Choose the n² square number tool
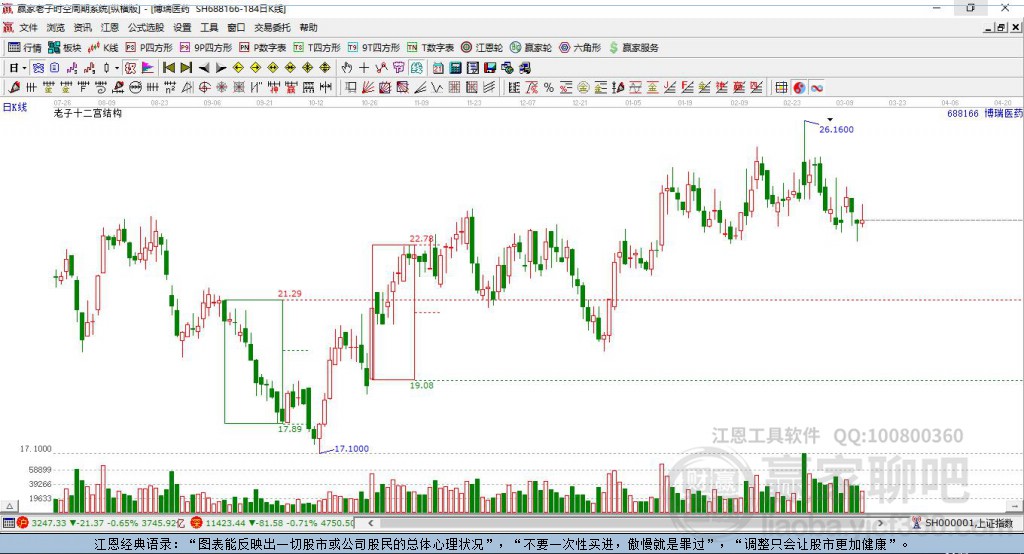Viewport: 1024px width, 554px height. (x=170, y=88)
